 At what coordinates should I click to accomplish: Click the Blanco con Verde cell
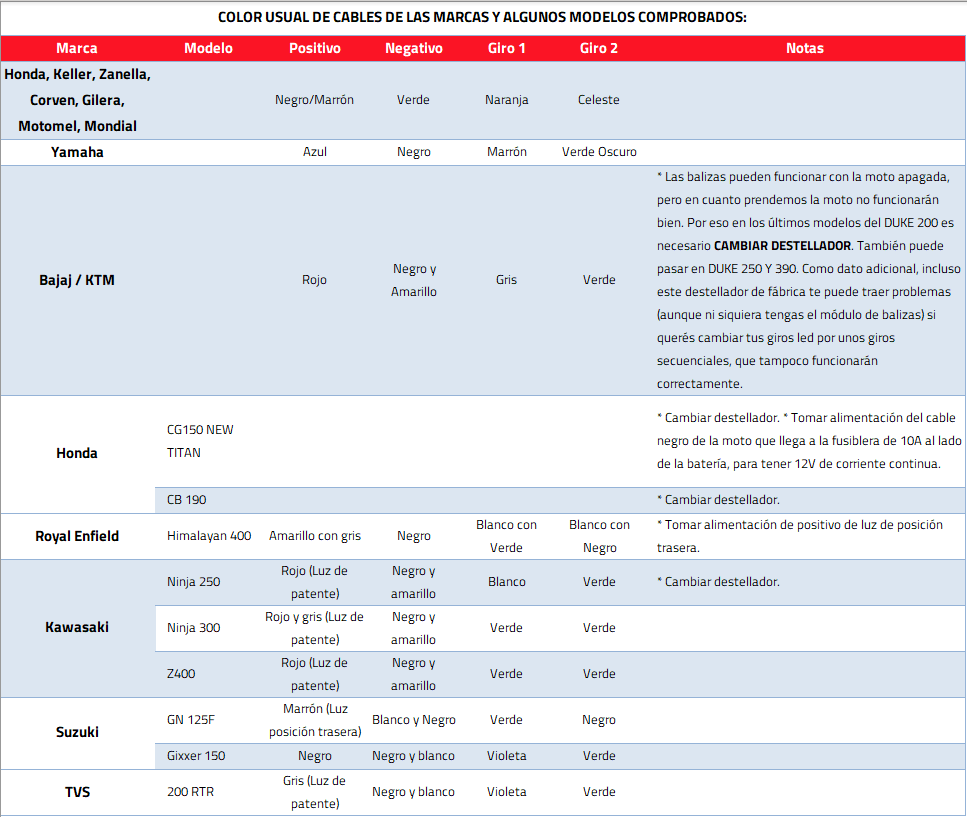click(506, 536)
